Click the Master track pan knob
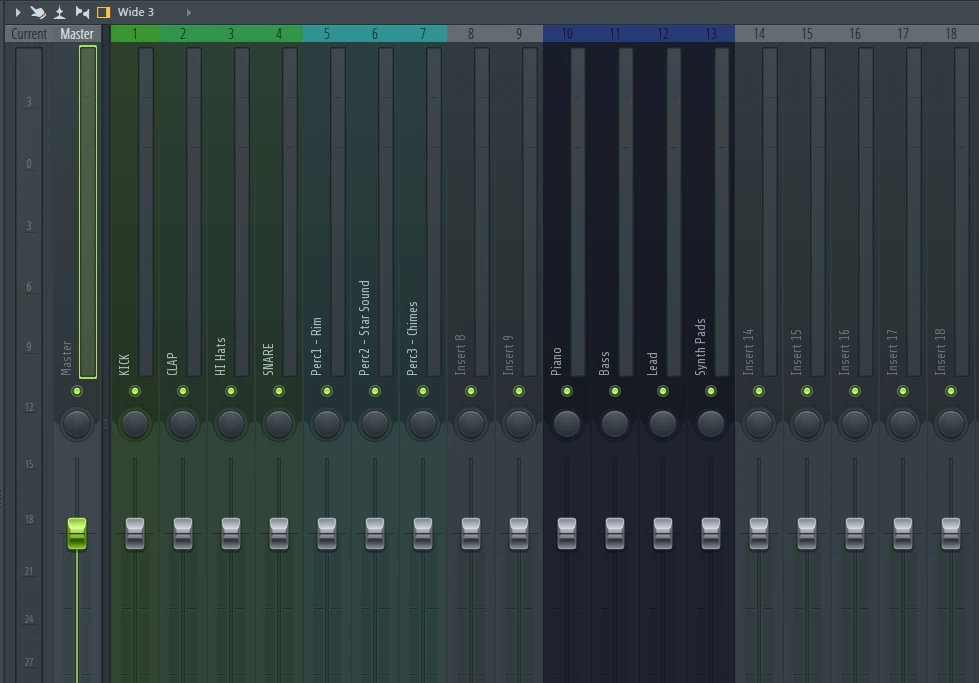The height and width of the screenshot is (683, 979). click(x=77, y=423)
